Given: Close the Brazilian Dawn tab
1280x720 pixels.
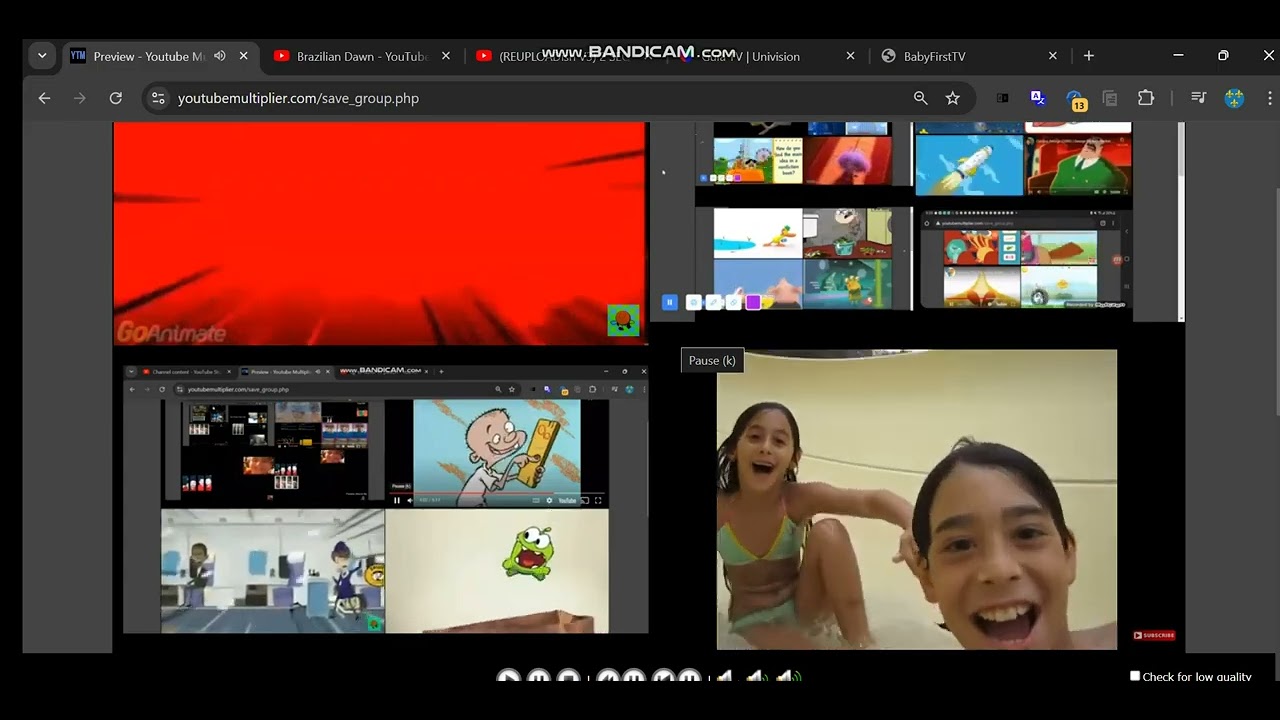Looking at the screenshot, I should [446, 56].
